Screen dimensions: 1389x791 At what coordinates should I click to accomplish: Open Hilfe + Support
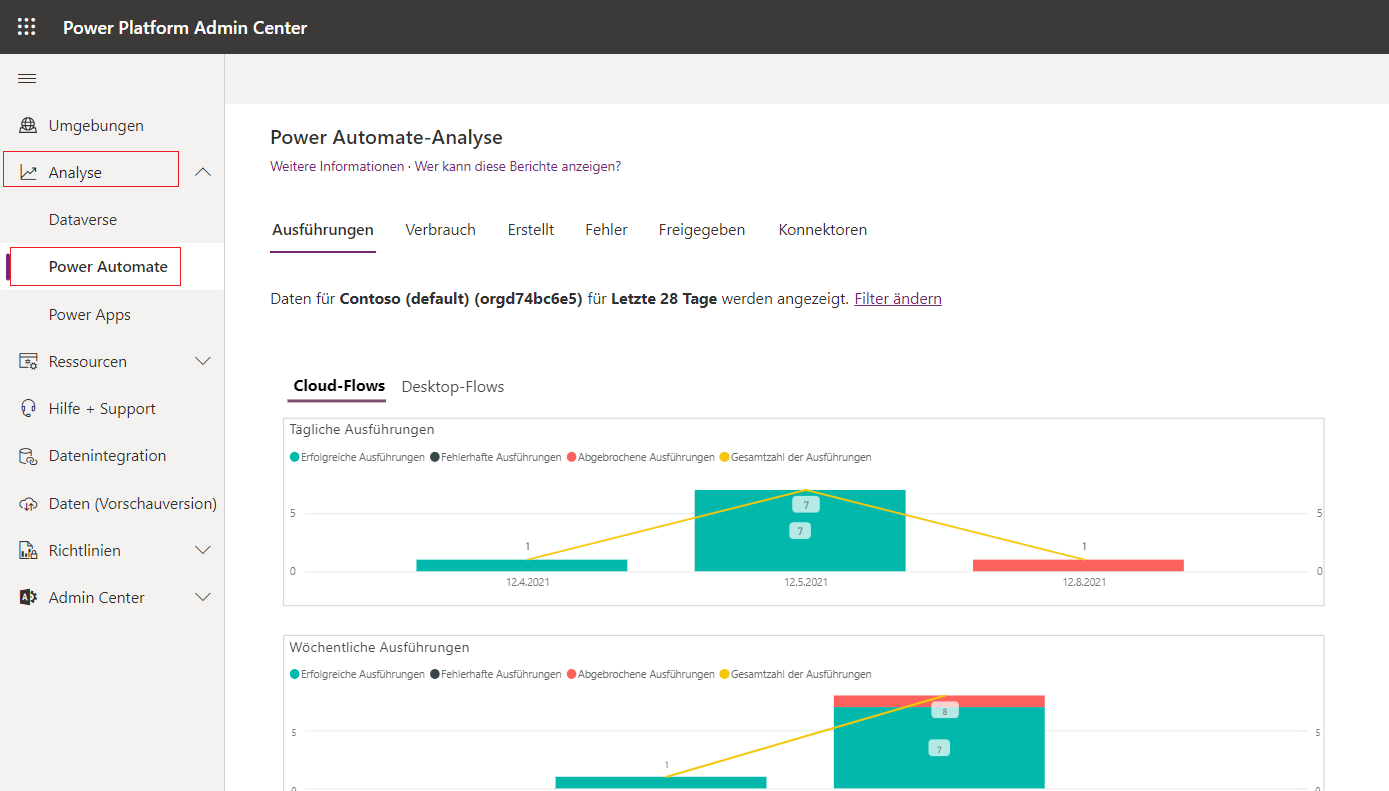pos(102,409)
